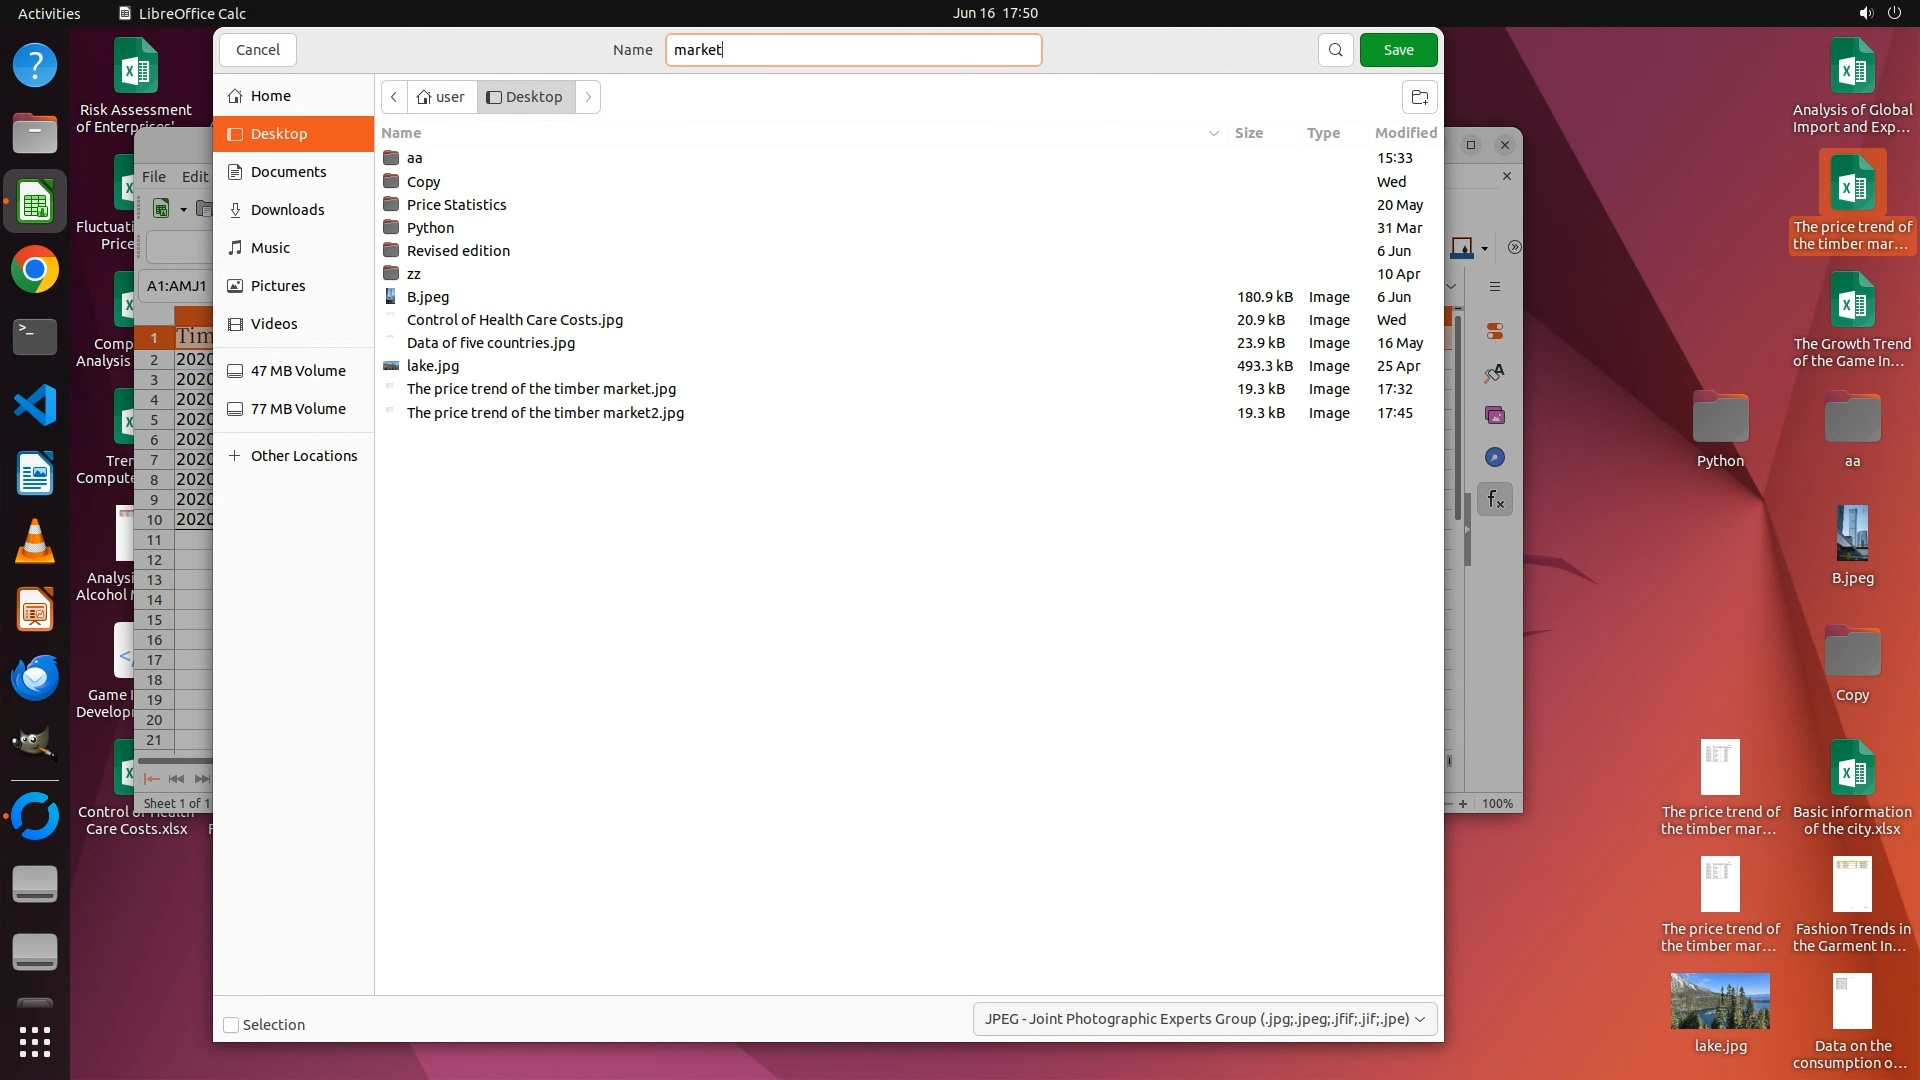This screenshot has height=1080, width=1920.
Task: Open Gallery sidebar icon
Action: pos(1495,415)
